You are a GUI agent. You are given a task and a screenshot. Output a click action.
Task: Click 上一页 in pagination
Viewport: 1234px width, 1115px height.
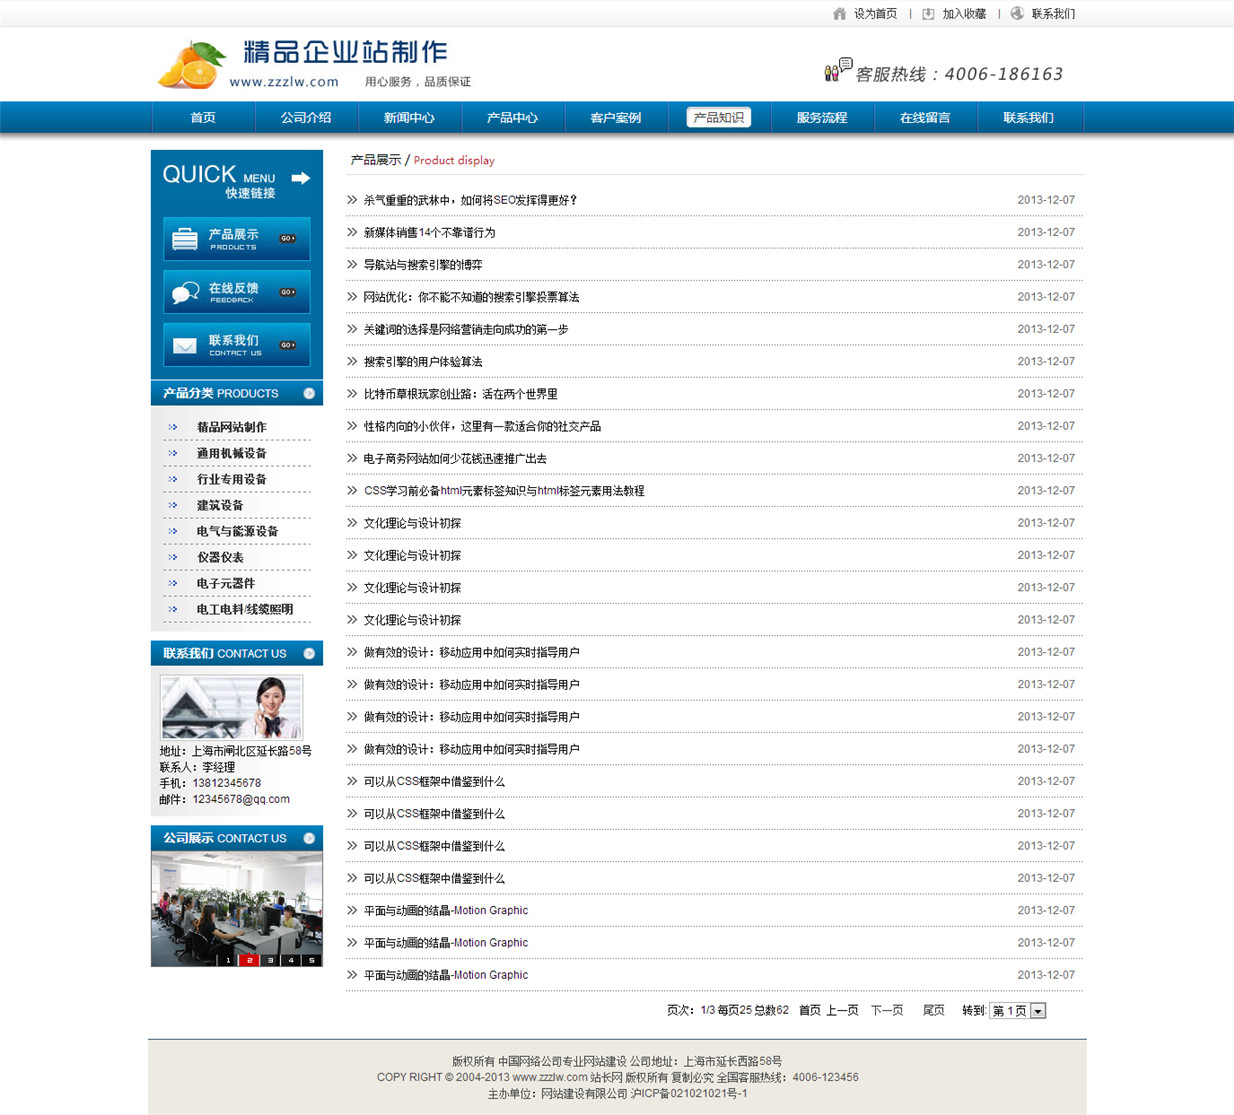(x=842, y=1011)
